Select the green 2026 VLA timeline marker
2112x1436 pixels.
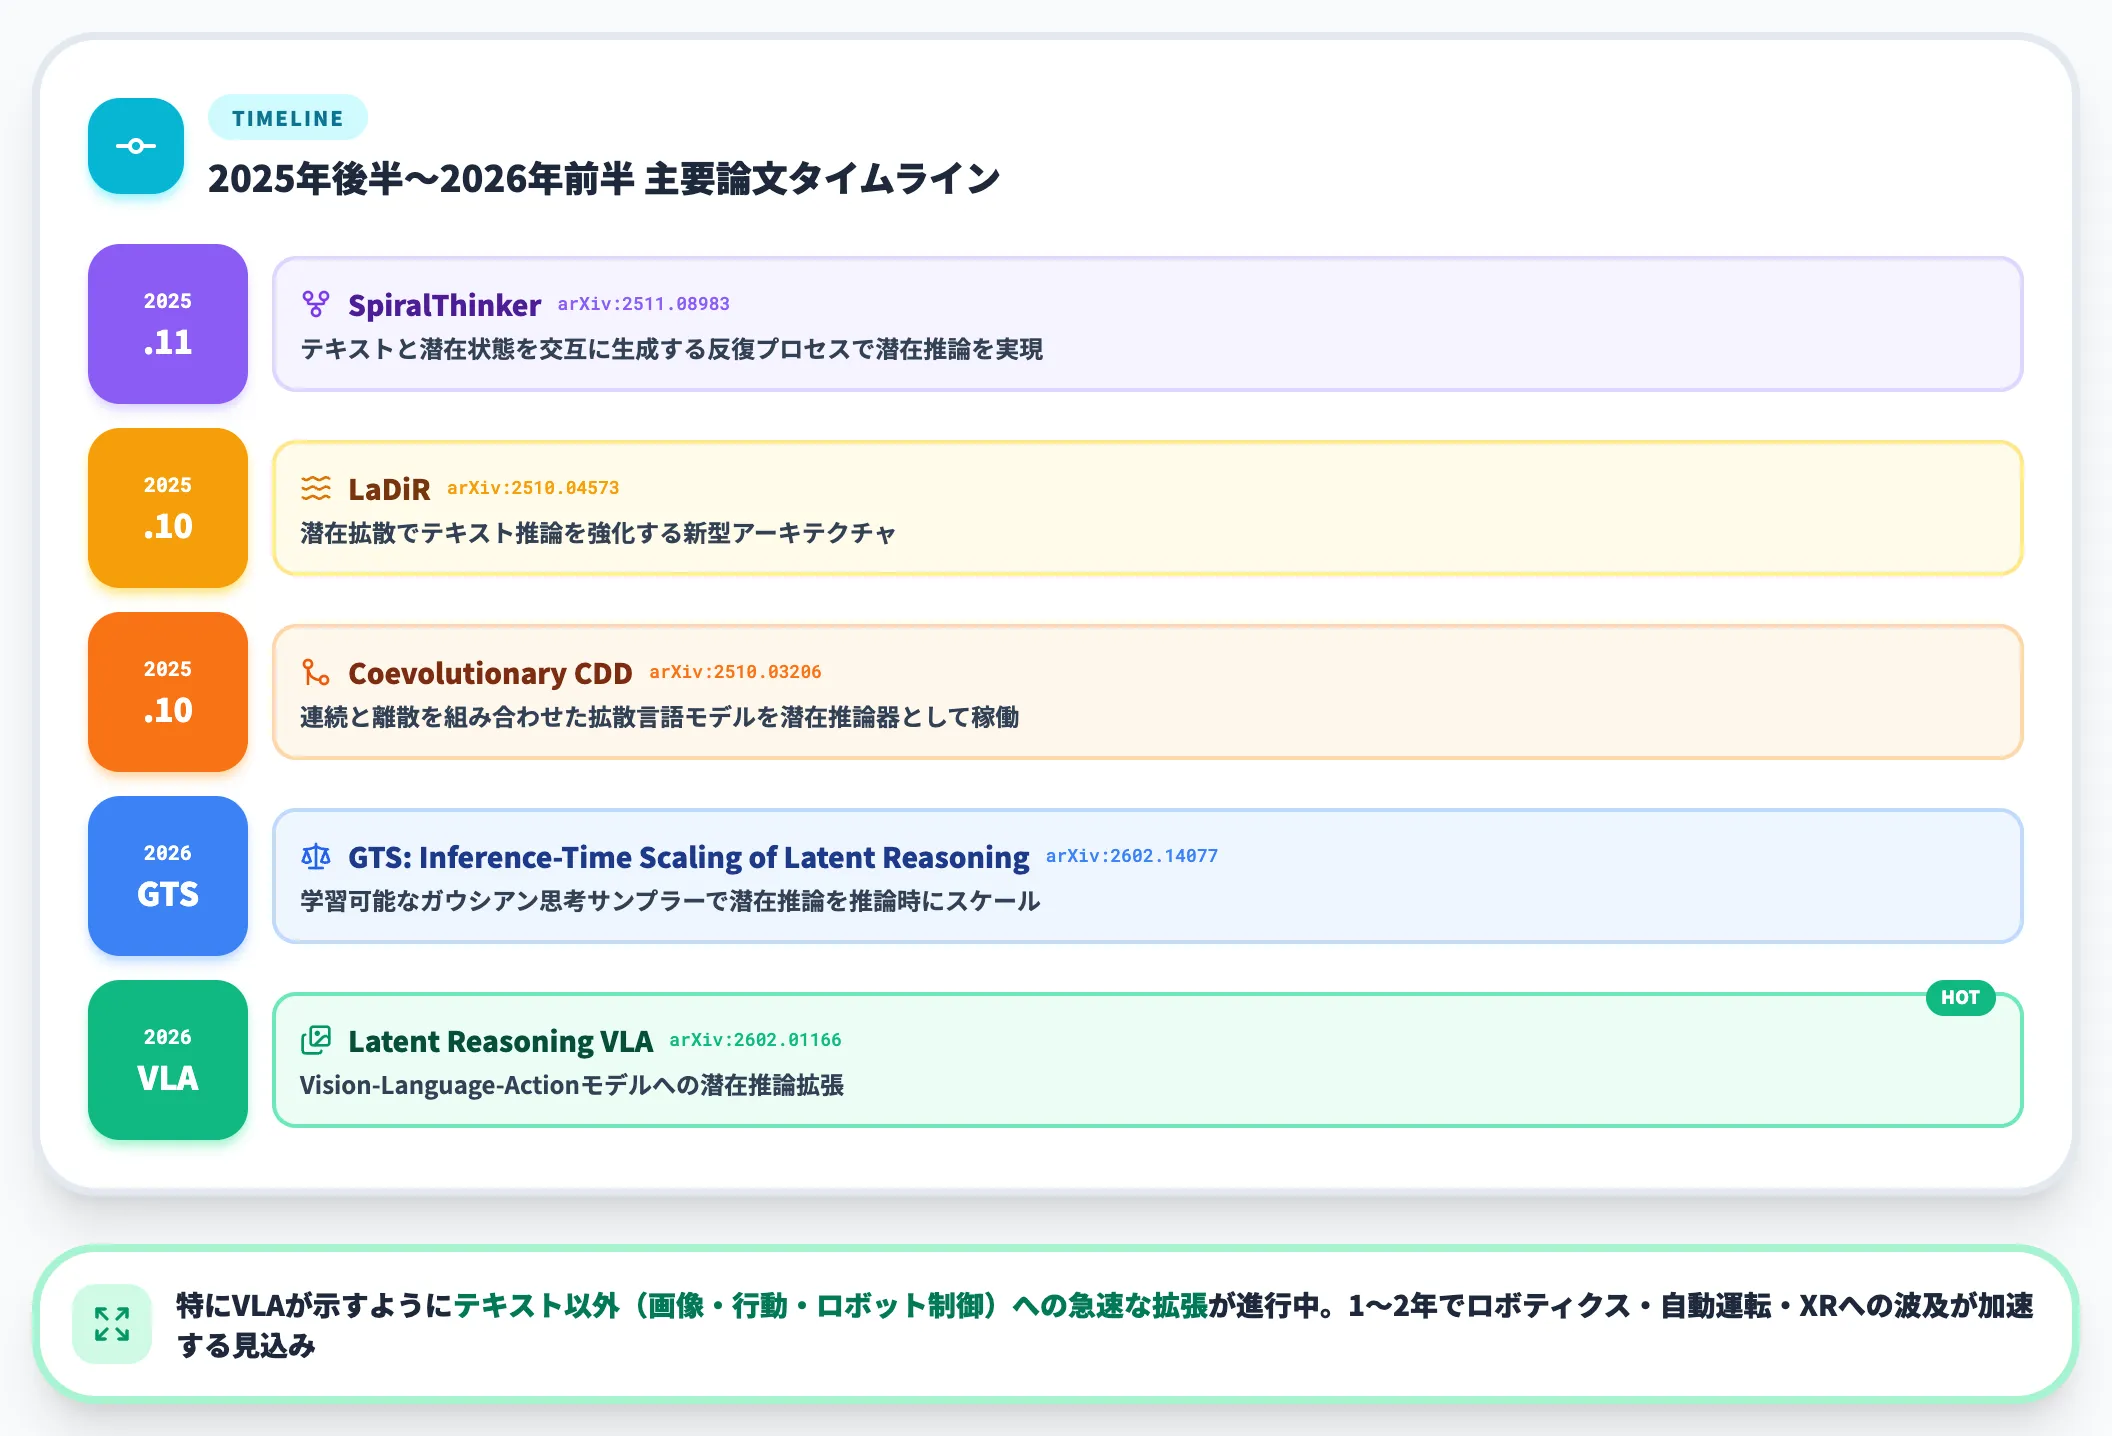pyautogui.click(x=168, y=1060)
